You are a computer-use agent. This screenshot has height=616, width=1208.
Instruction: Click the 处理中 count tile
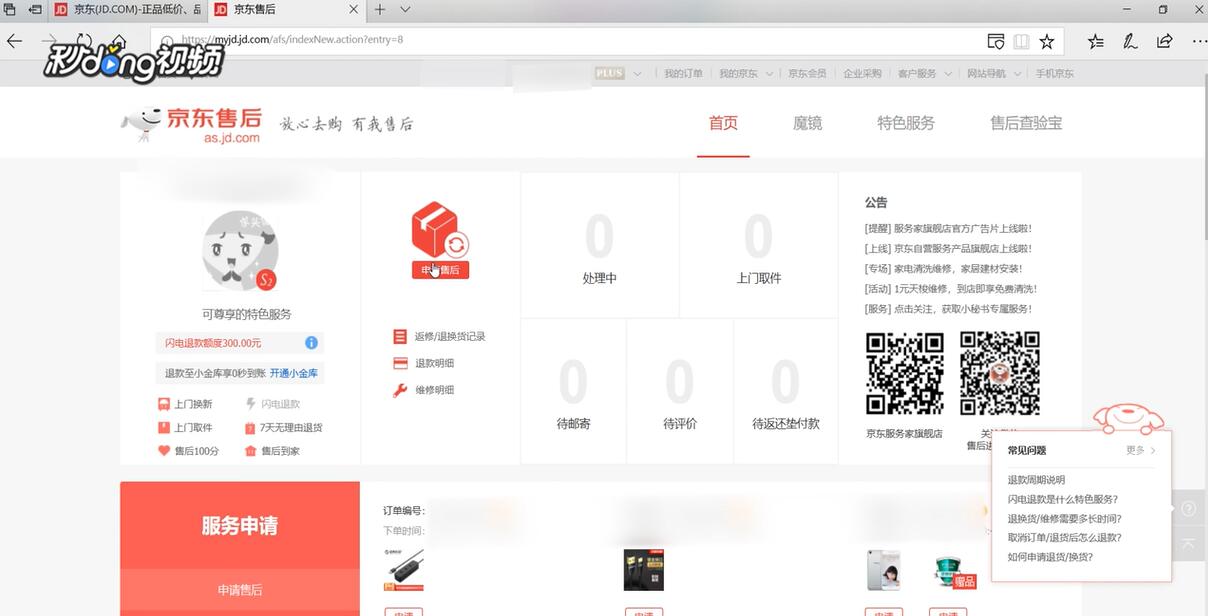pos(599,245)
